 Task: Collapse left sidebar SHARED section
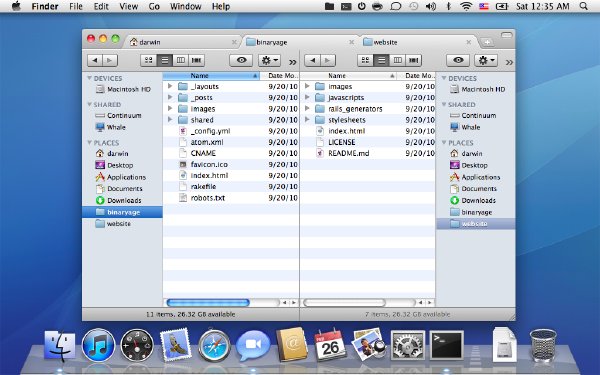coord(90,104)
